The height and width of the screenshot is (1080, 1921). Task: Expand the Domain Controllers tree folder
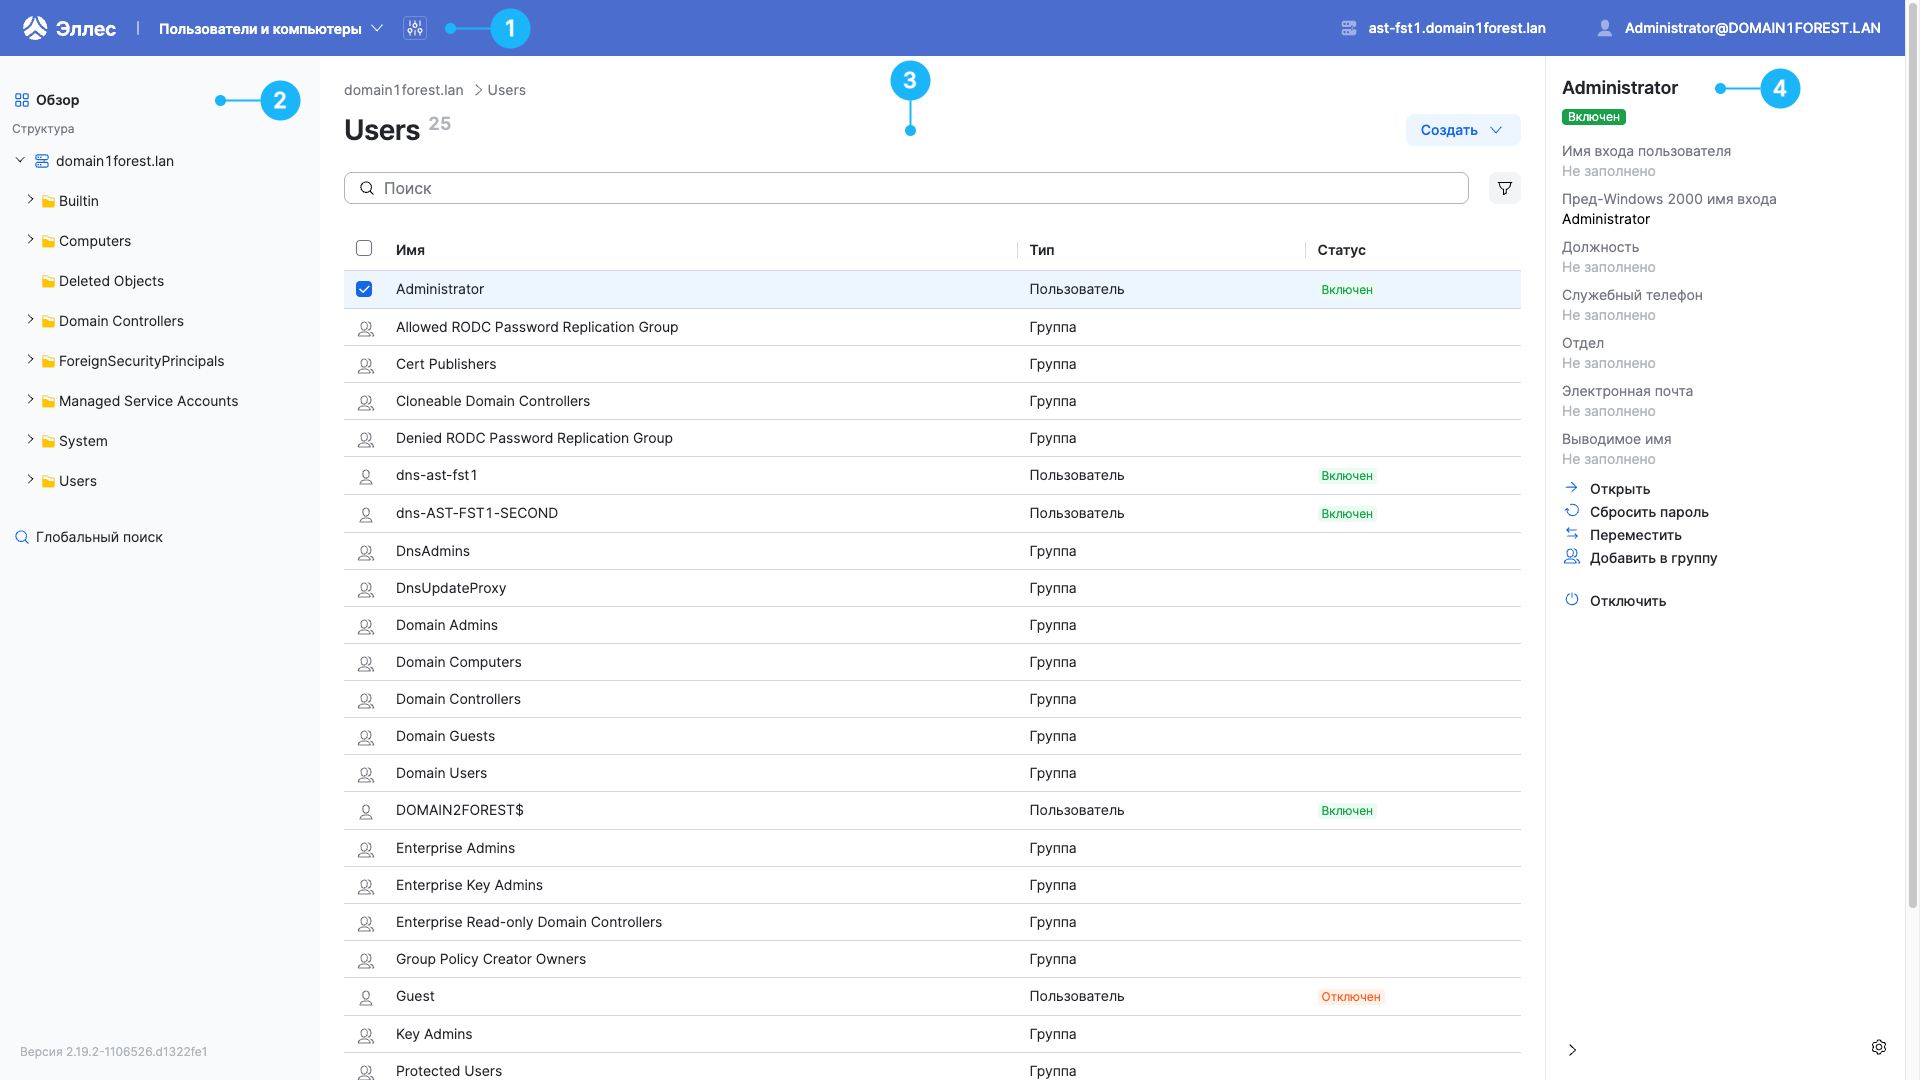(30, 320)
